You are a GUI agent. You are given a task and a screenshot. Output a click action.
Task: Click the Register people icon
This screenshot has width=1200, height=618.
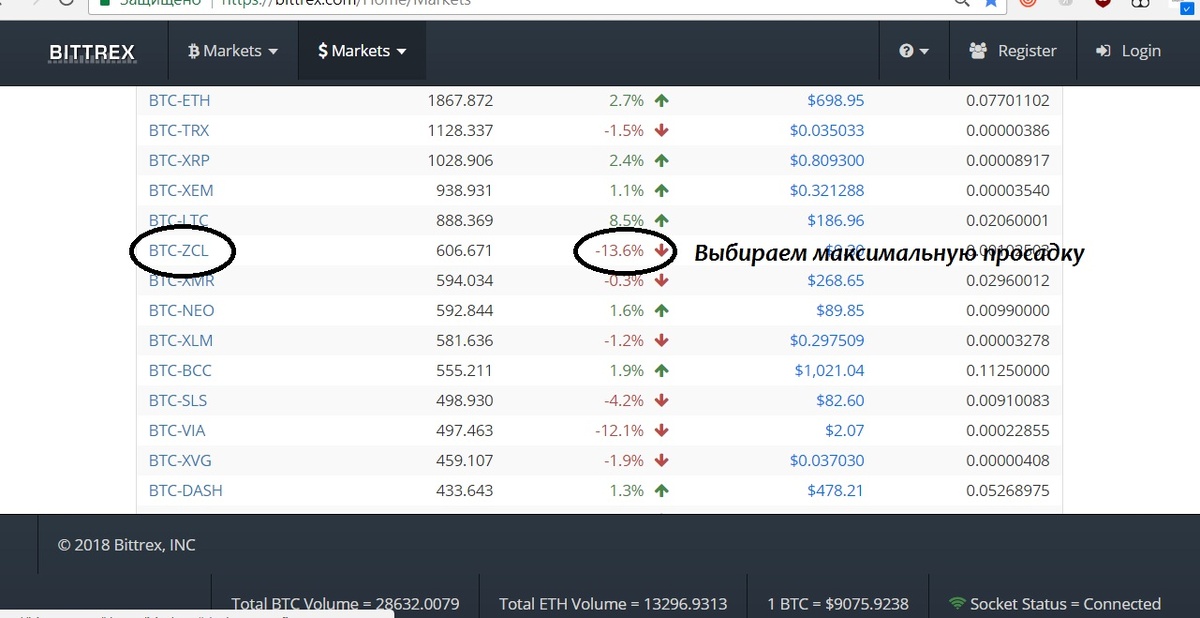pos(979,51)
